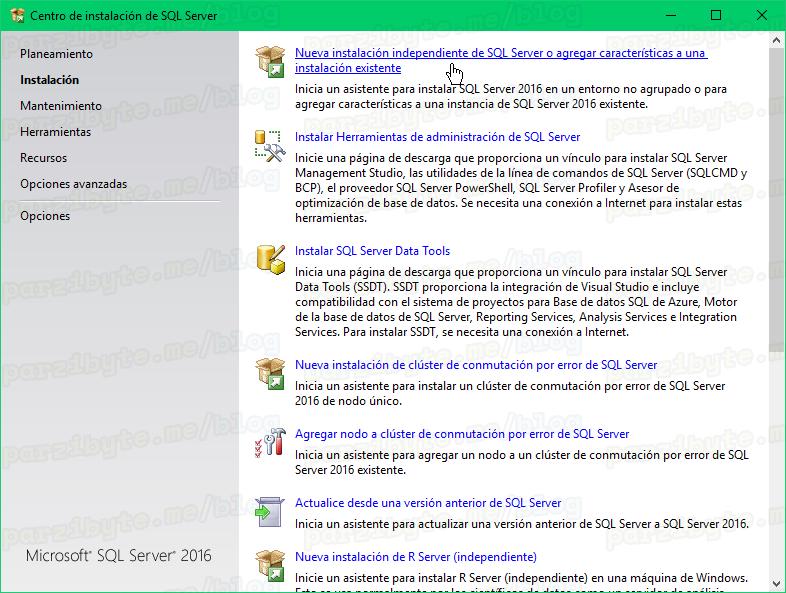Image resolution: width=786 pixels, height=593 pixels.
Task: Click the scrollbar down arrow
Action: point(776,584)
